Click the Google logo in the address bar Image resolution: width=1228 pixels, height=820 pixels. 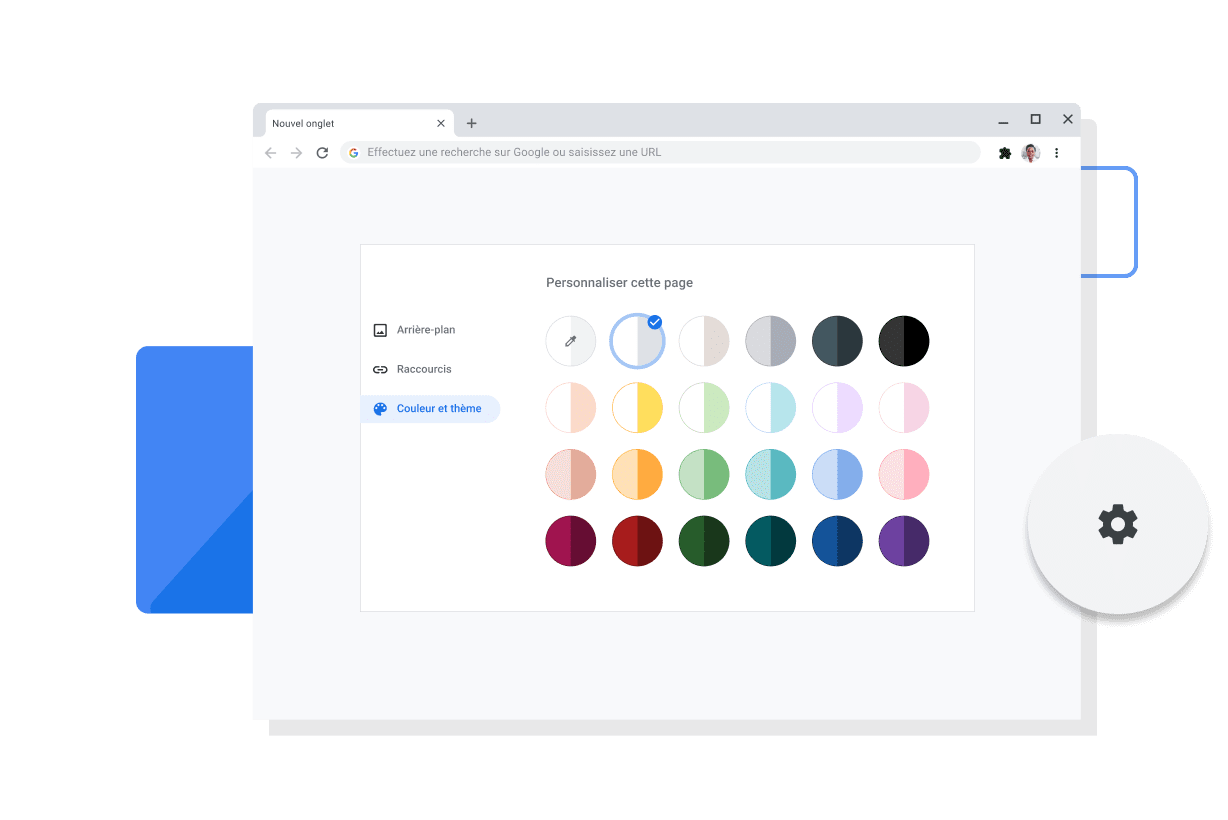(x=353, y=152)
